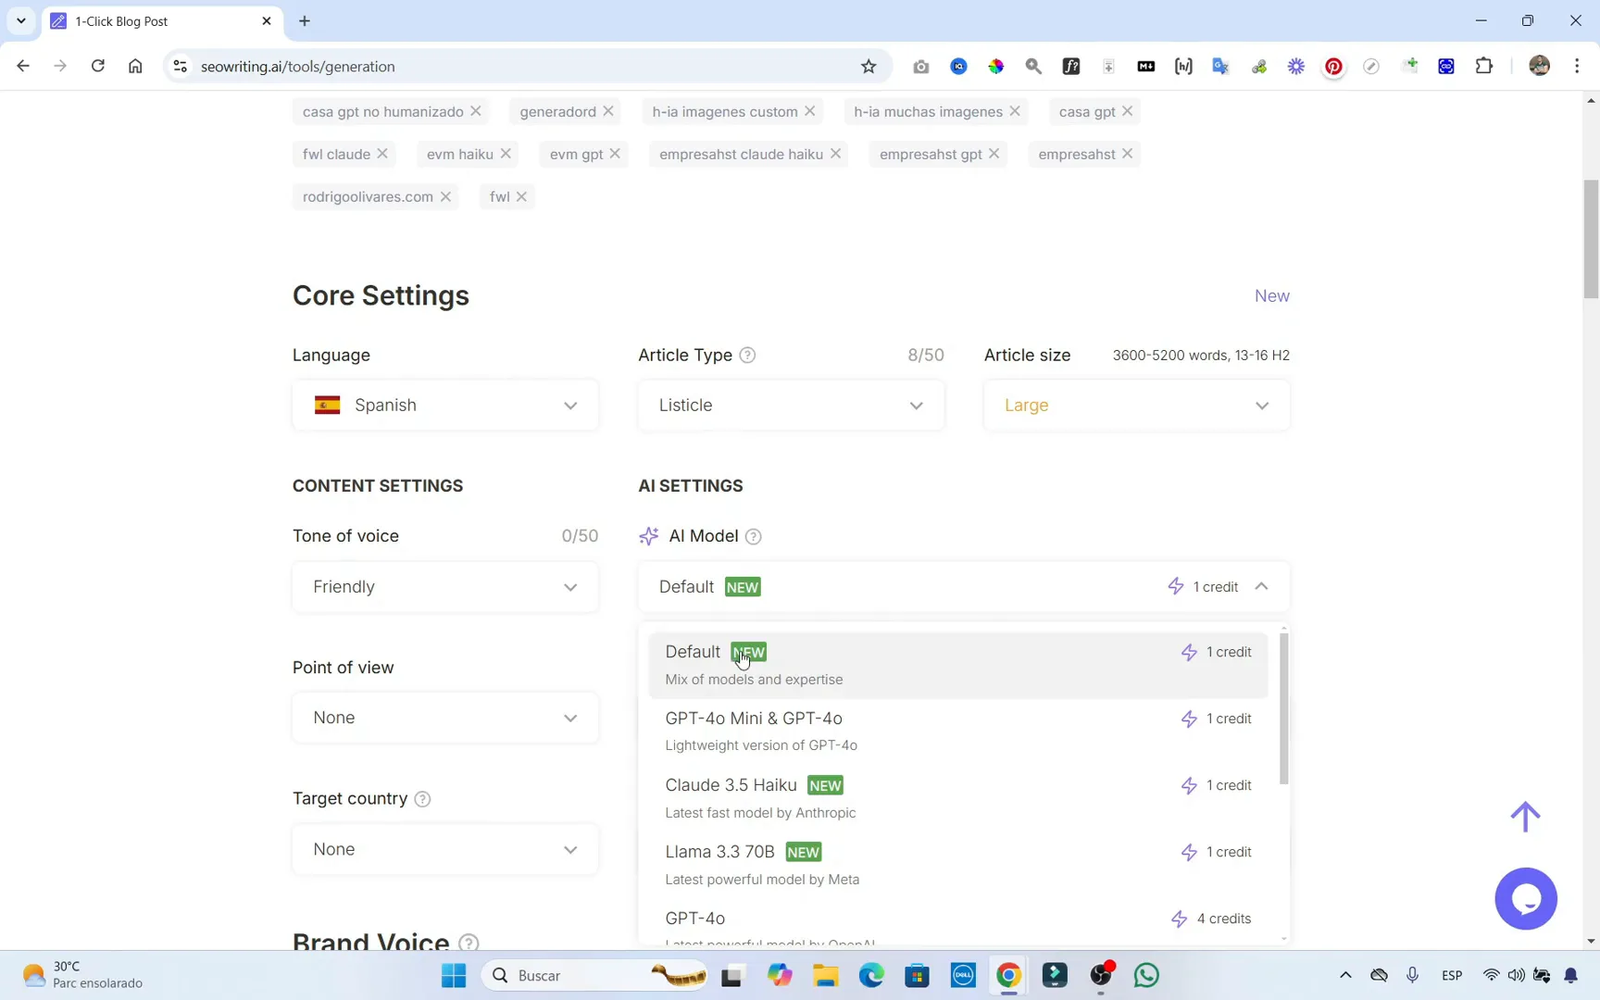Click the Article Type help question mark

[749, 355]
